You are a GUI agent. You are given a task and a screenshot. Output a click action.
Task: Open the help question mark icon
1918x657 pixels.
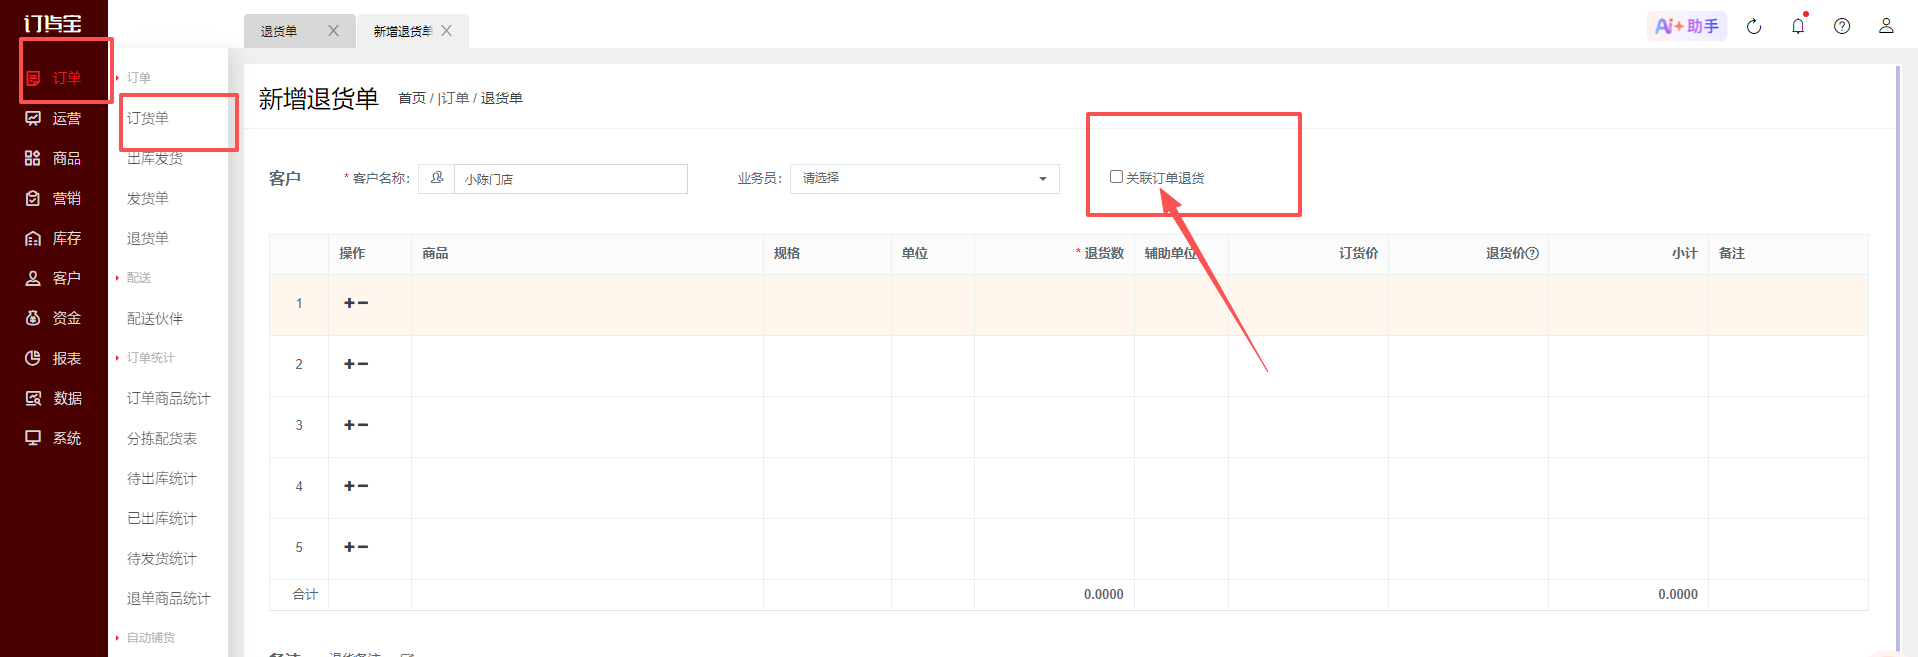(x=1842, y=26)
